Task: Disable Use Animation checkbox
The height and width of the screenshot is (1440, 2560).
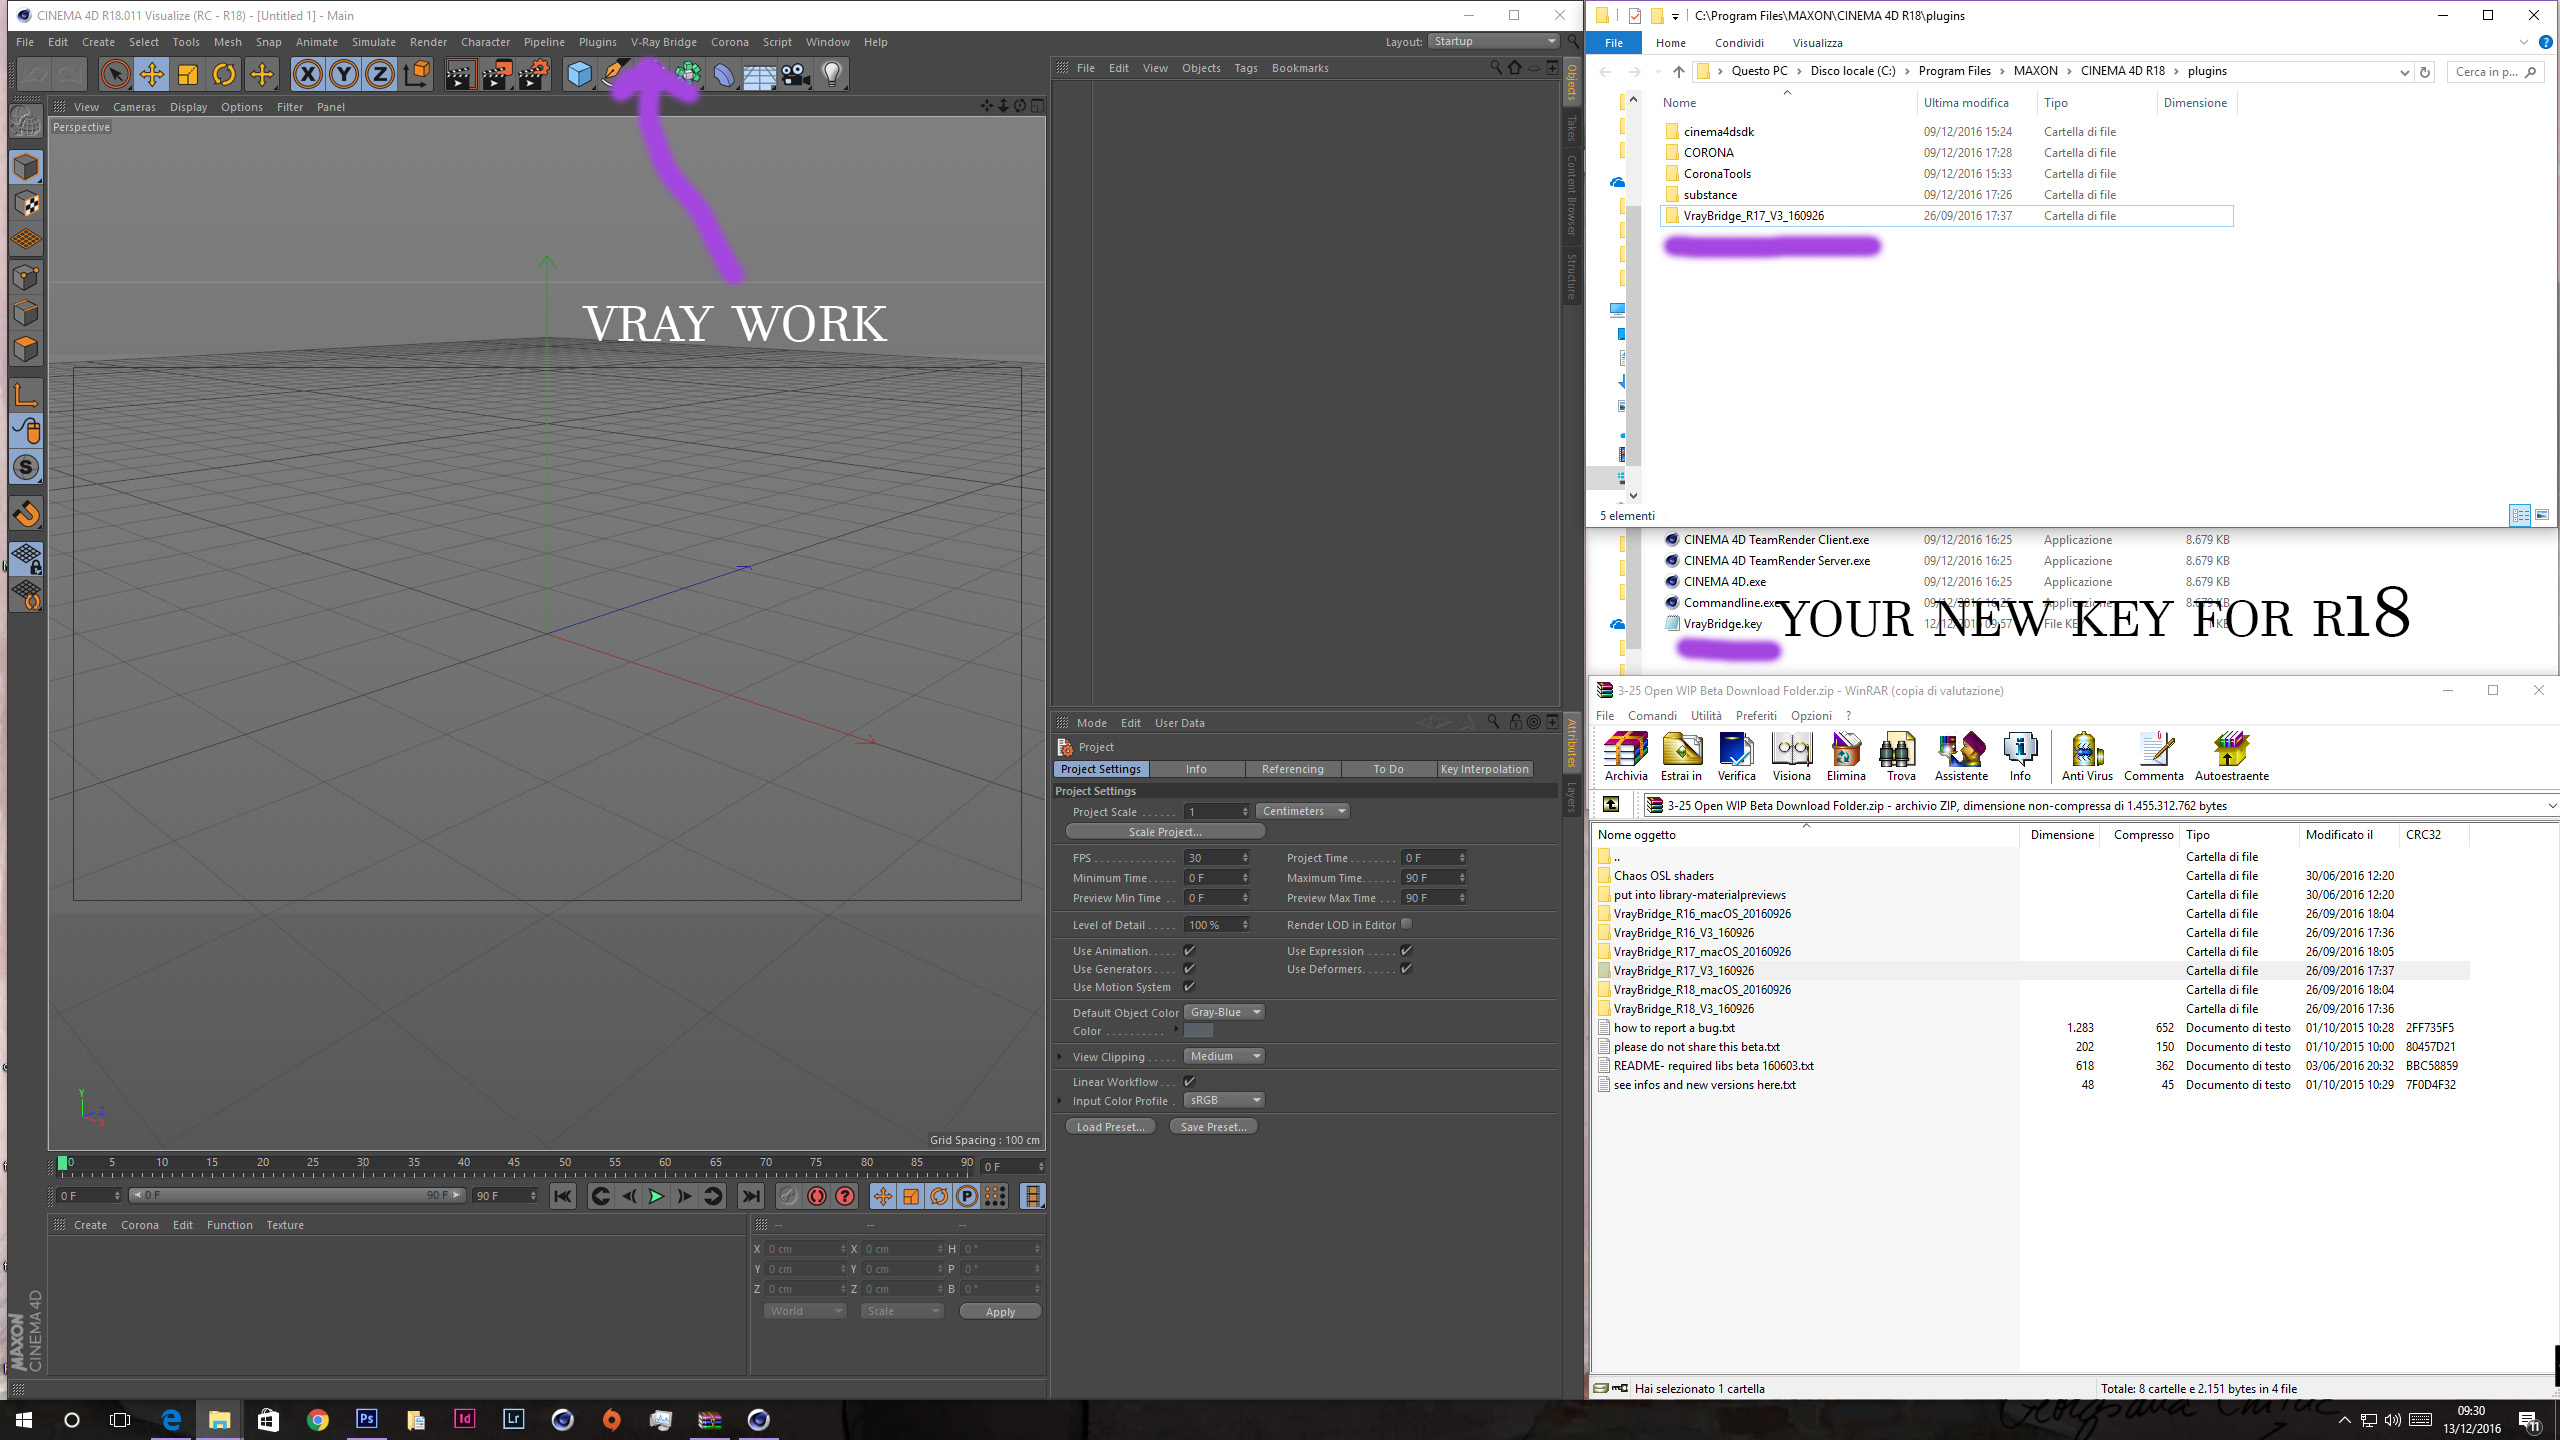Action: [x=1190, y=950]
